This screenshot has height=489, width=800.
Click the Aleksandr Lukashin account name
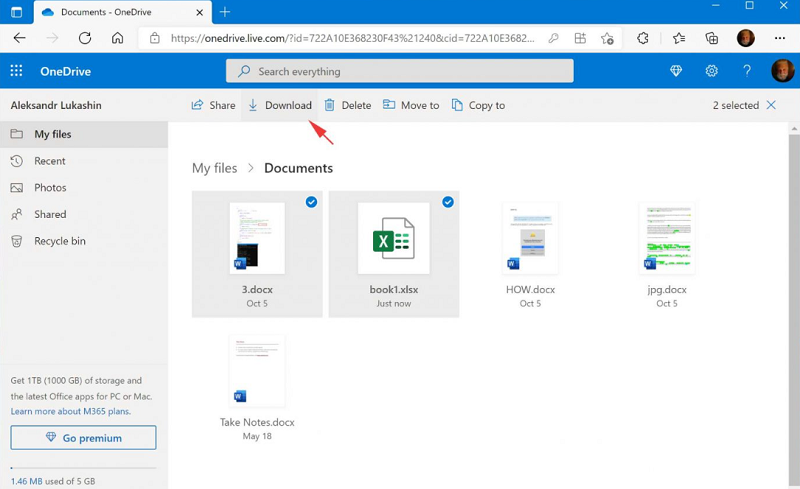pyautogui.click(x=56, y=105)
